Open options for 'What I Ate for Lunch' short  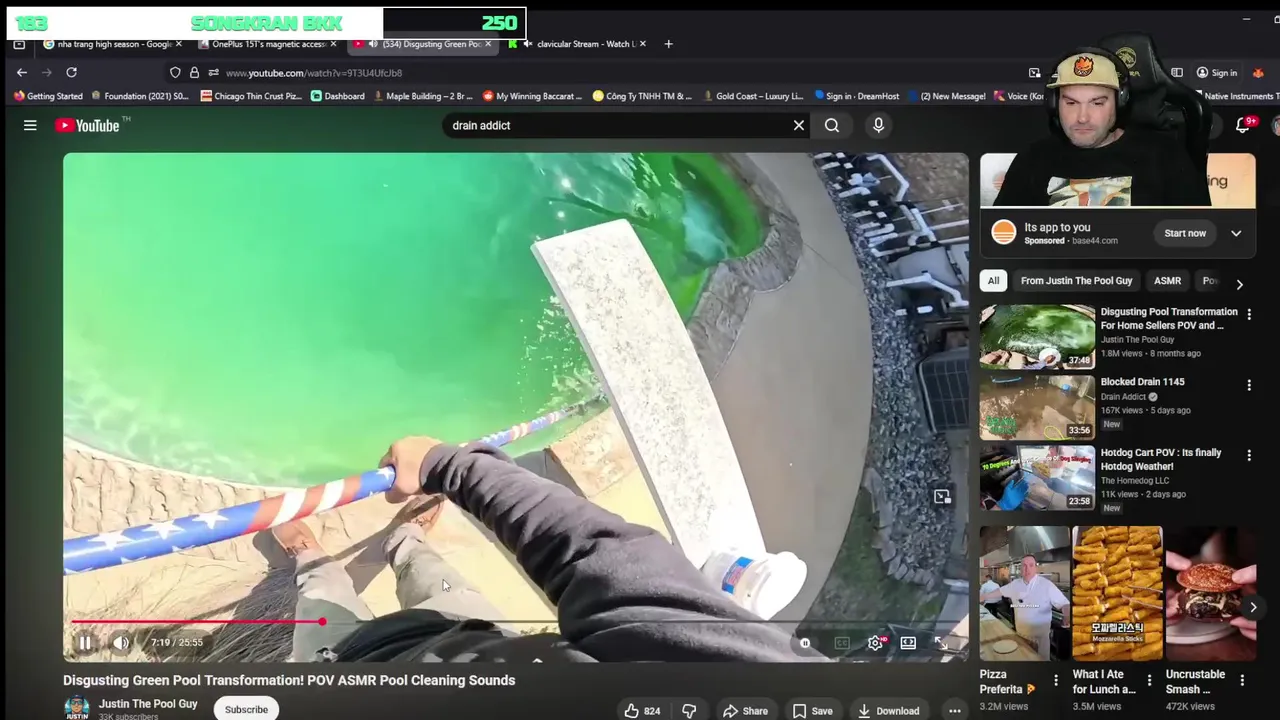pyautogui.click(x=1149, y=680)
